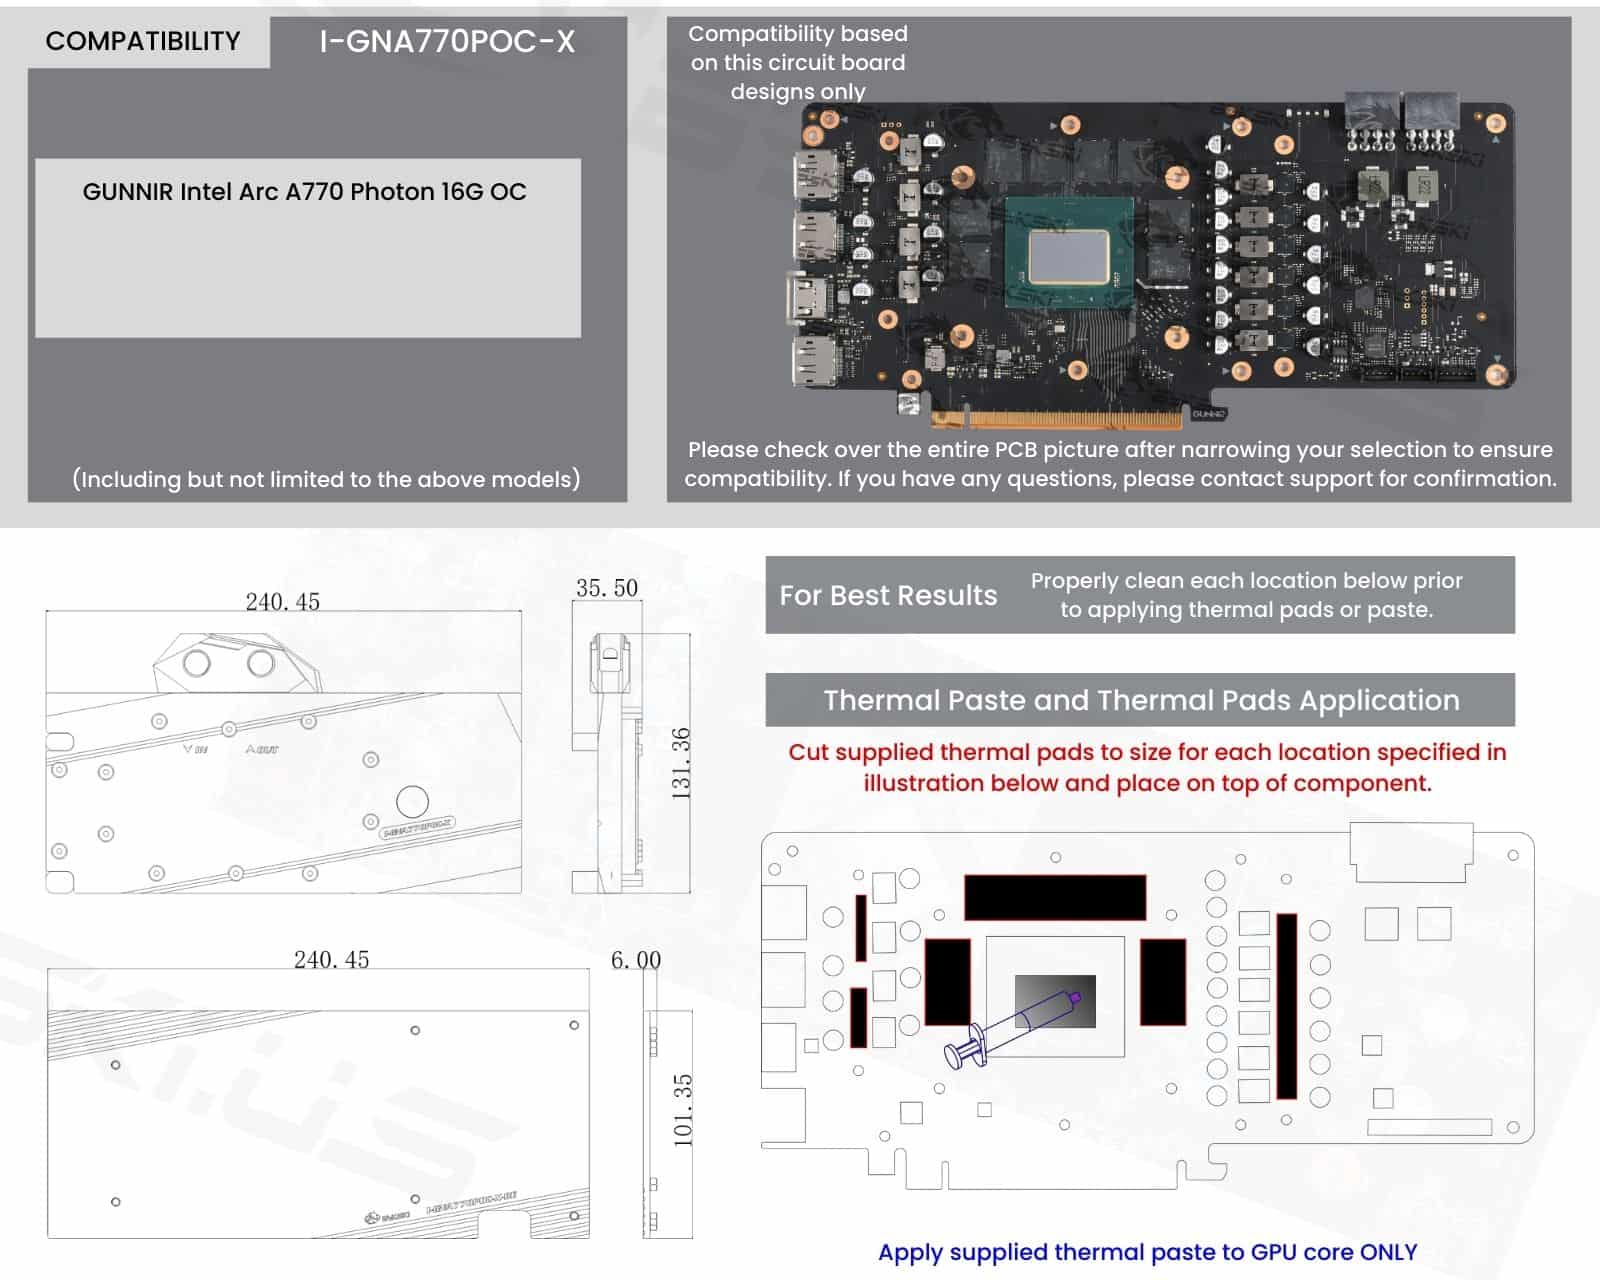Click the gray GPU core square in diagram
Screen dimensions: 1600x1280
(x=1055, y=1002)
